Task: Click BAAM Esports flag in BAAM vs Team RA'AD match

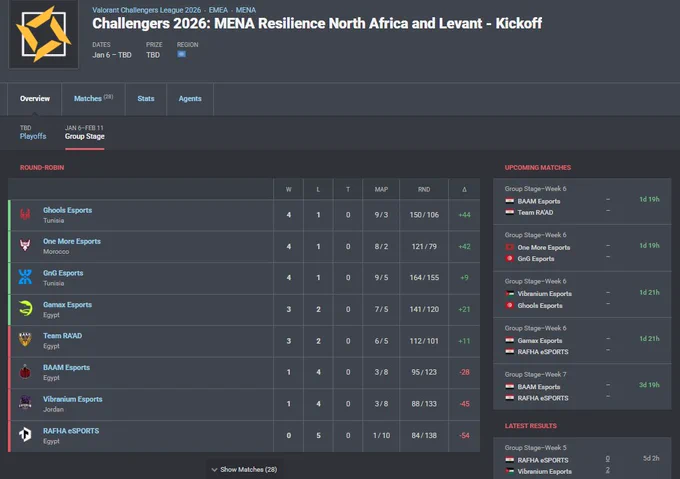Action: [x=510, y=201]
